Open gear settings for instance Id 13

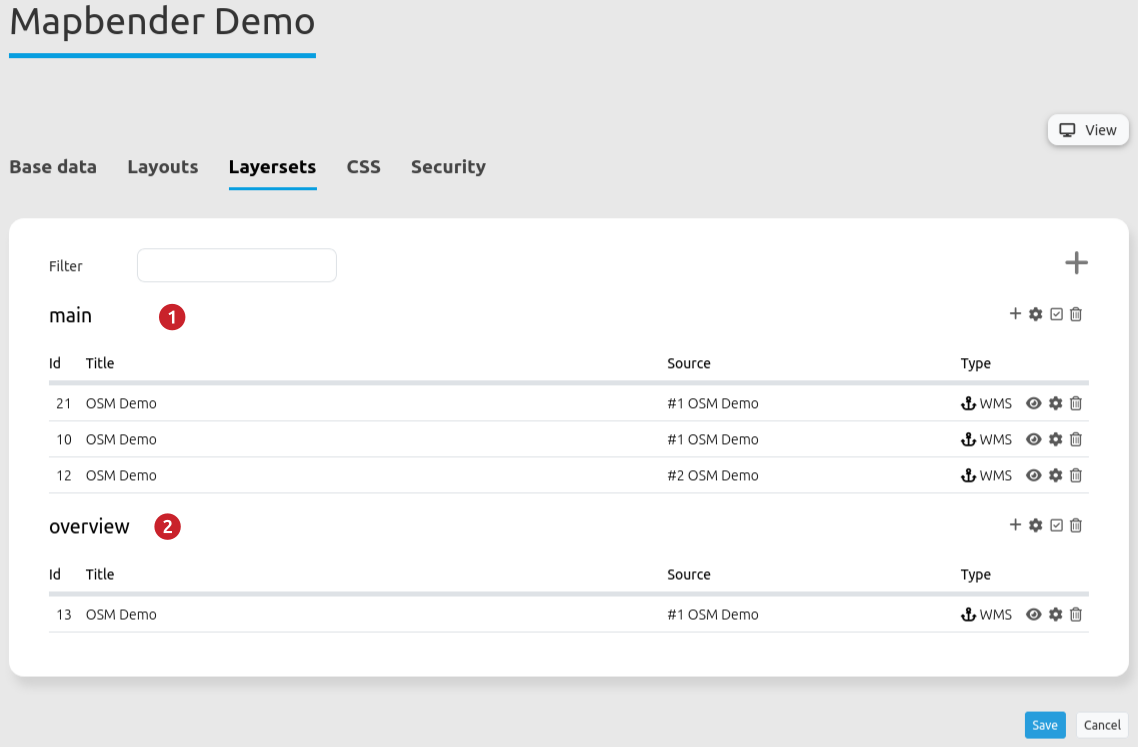(1055, 615)
